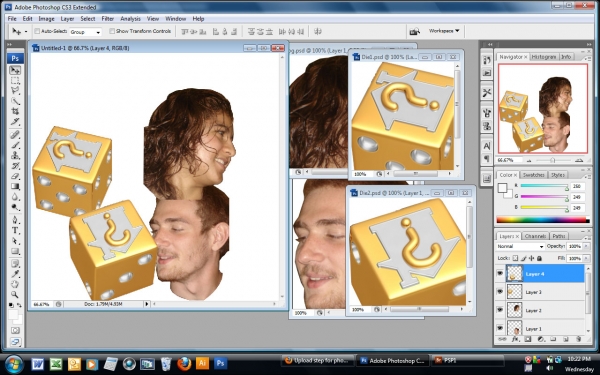600x375 pixels.
Task: Open the Filter menu
Action: pos(108,18)
